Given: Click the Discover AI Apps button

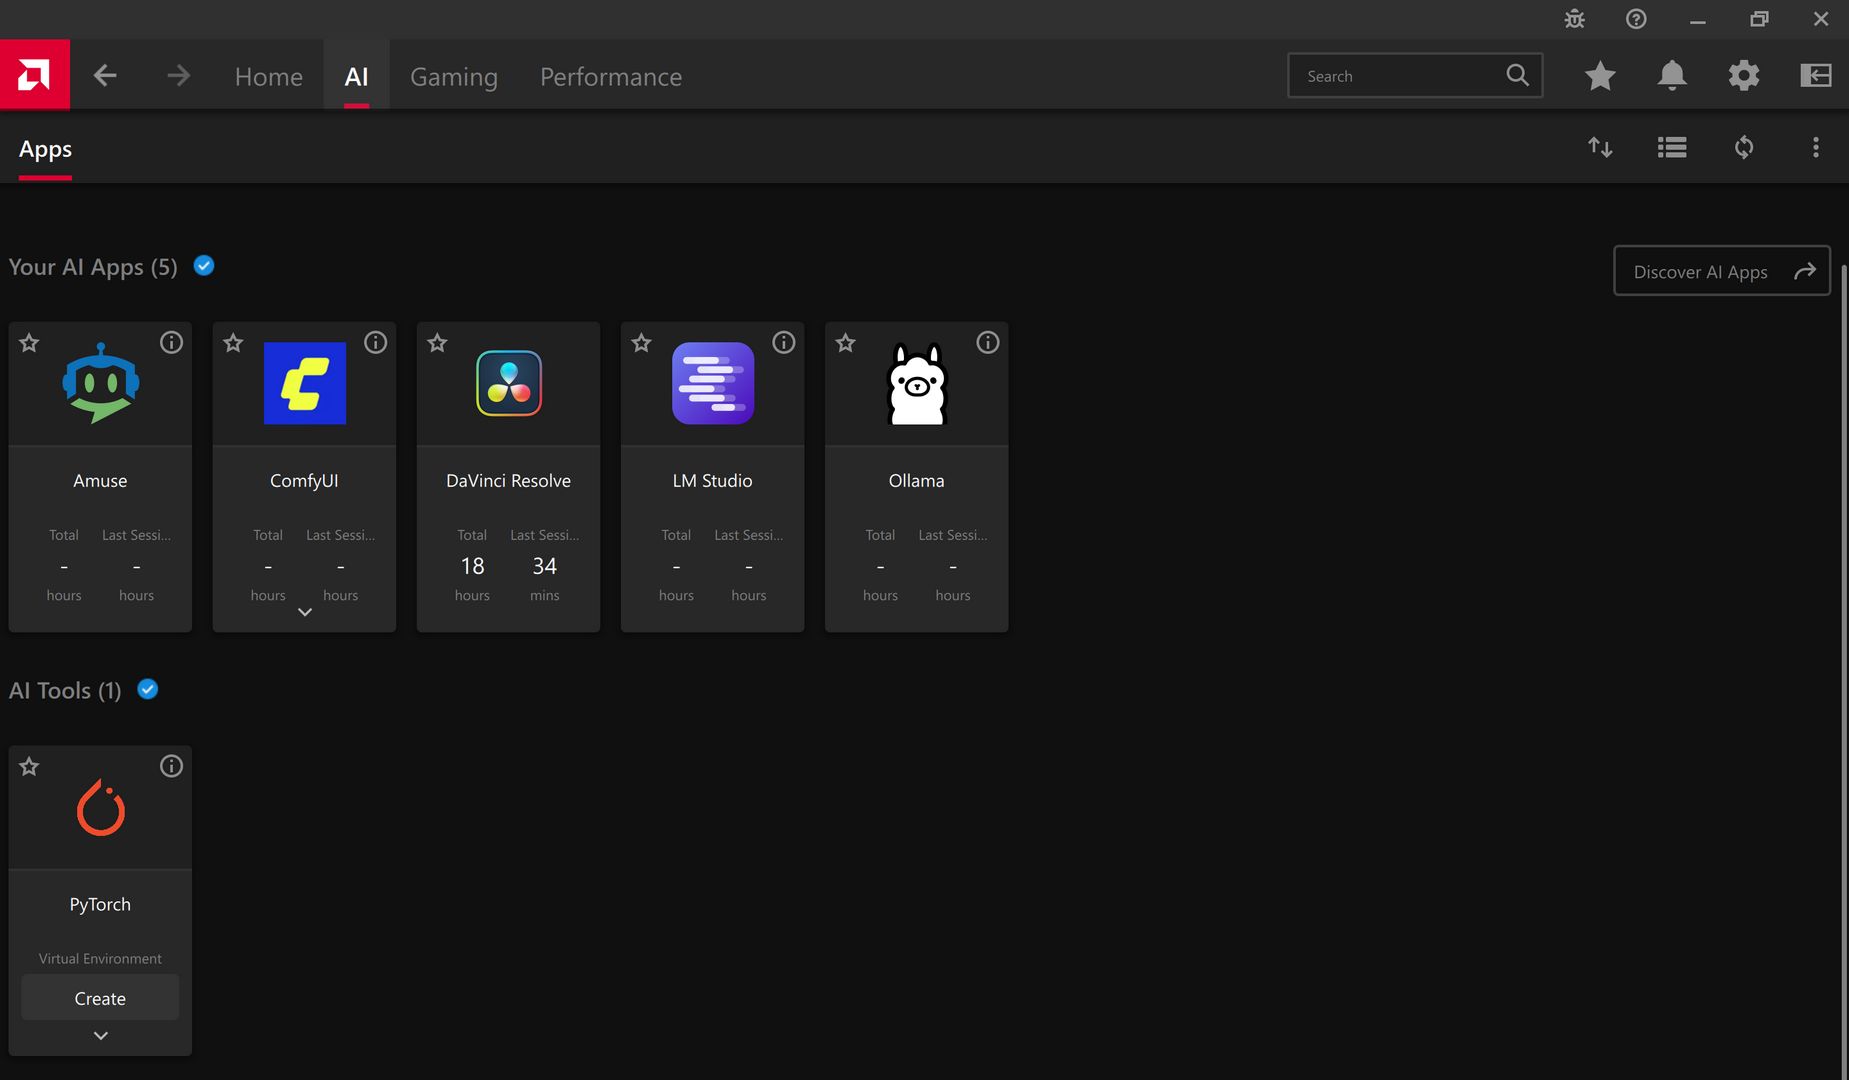Looking at the screenshot, I should pos(1721,271).
